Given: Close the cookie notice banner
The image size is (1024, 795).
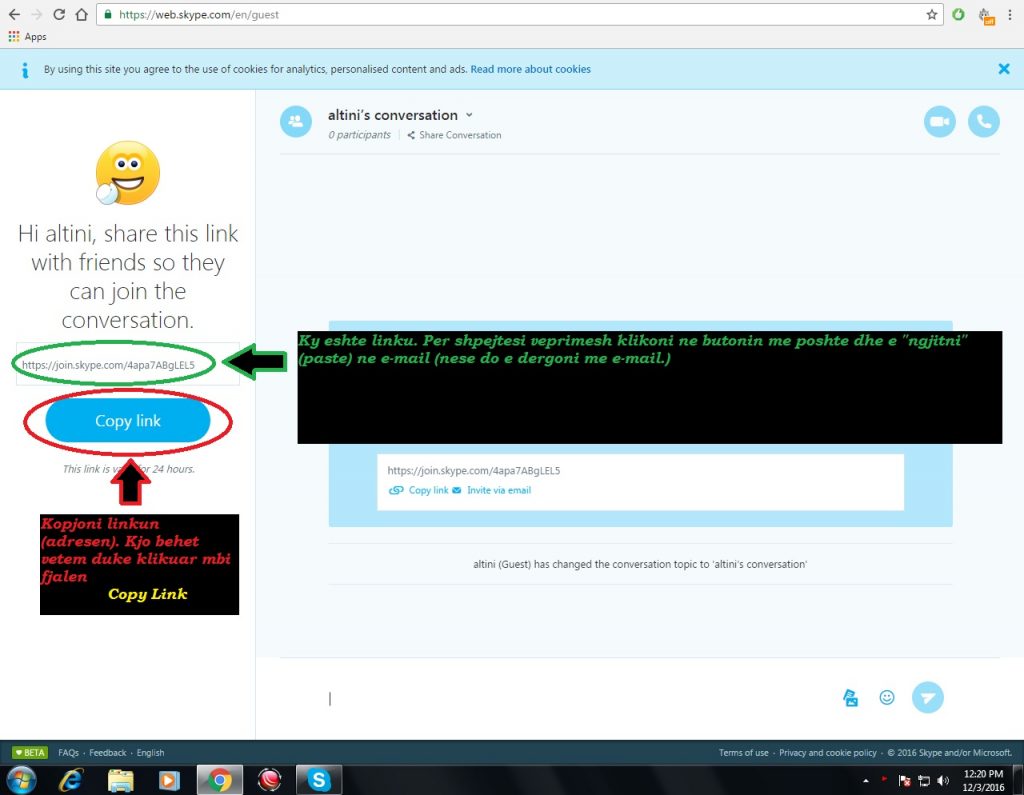Looking at the screenshot, I should [x=1004, y=69].
